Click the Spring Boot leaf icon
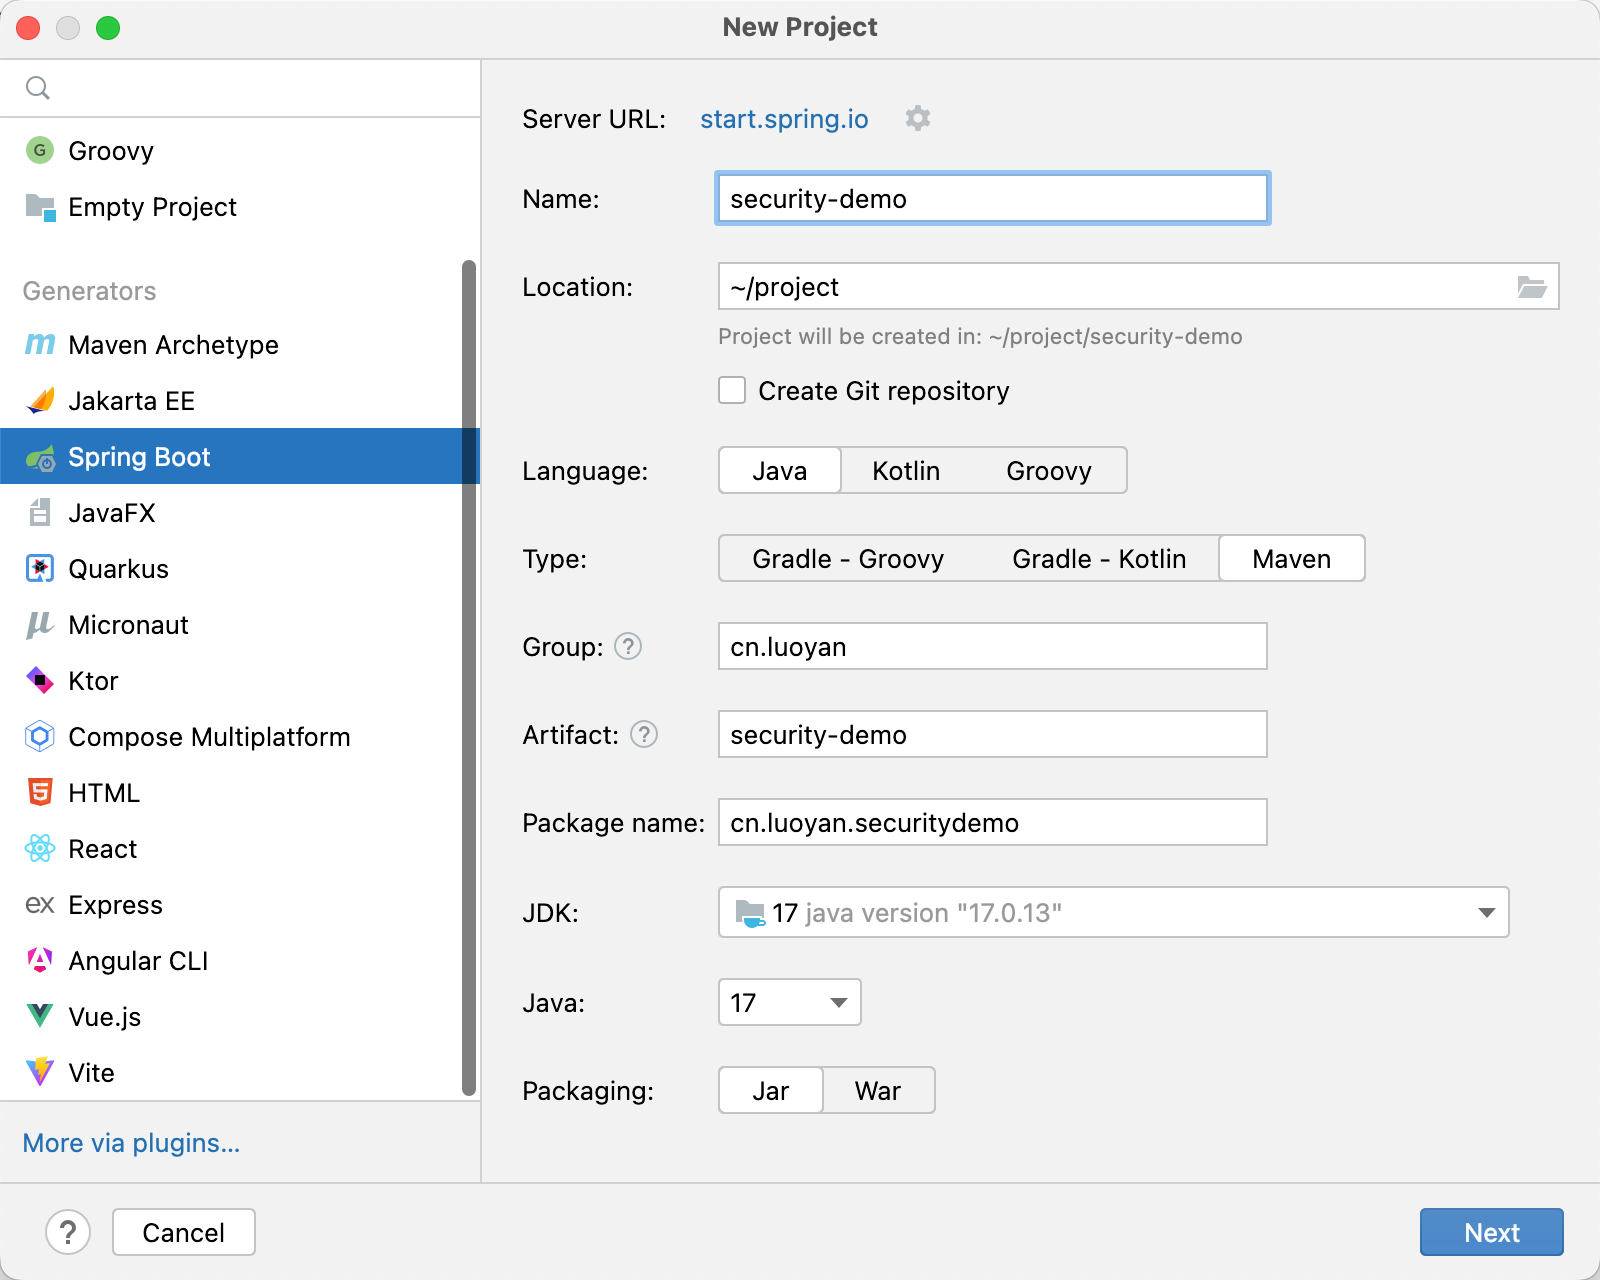 [x=40, y=458]
